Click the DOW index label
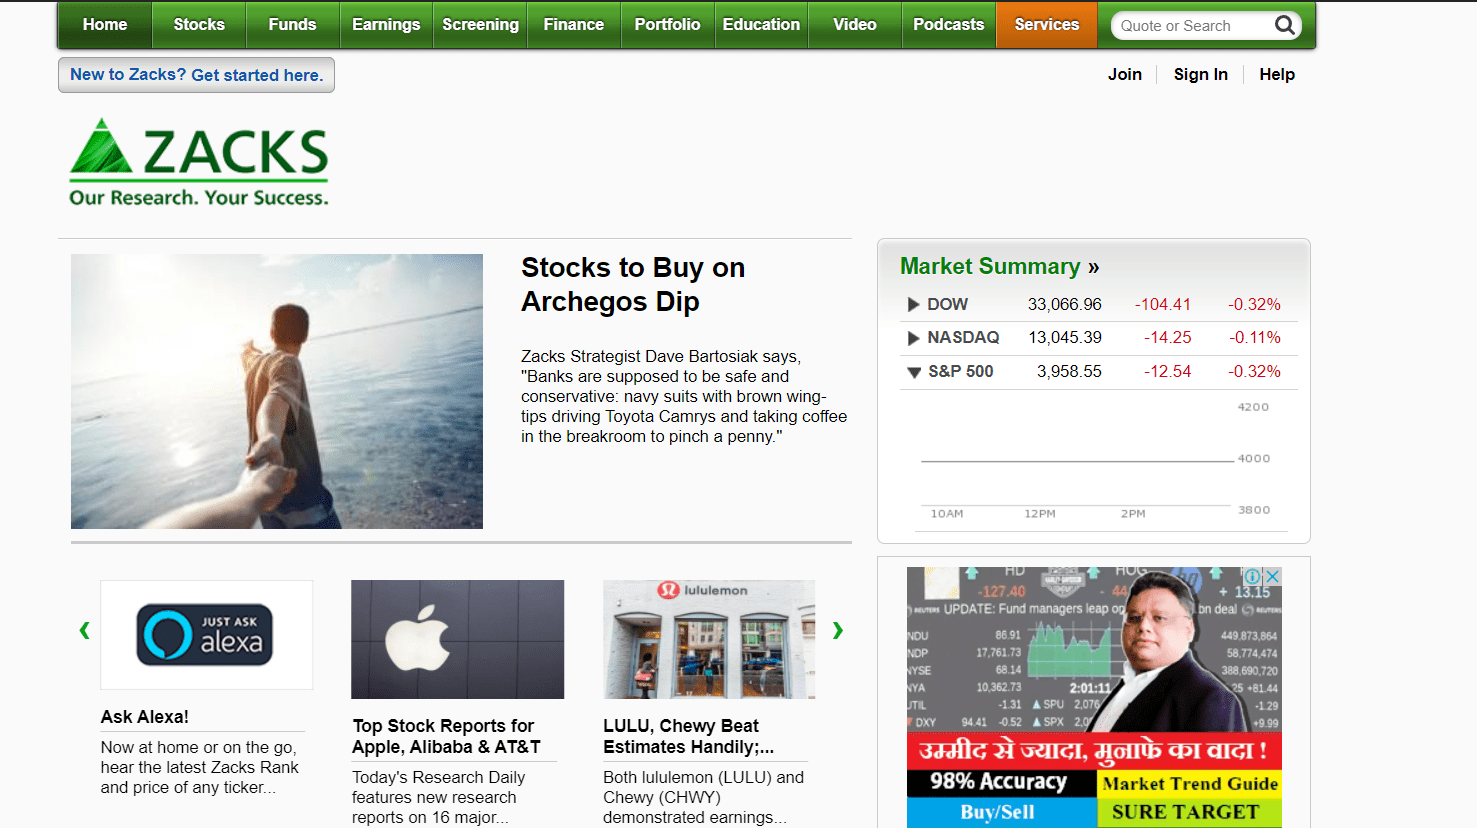Viewport: 1477px width, 828px height. click(947, 304)
